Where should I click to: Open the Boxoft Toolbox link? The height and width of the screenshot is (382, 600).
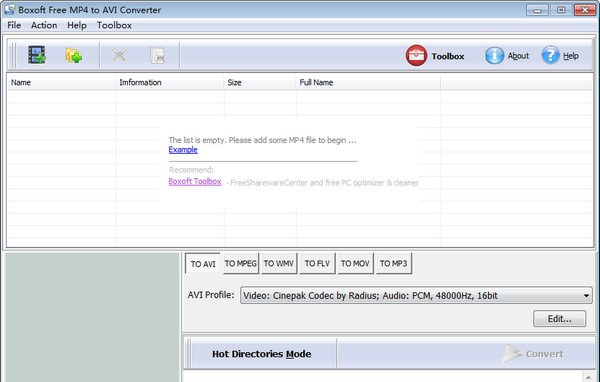[195, 181]
